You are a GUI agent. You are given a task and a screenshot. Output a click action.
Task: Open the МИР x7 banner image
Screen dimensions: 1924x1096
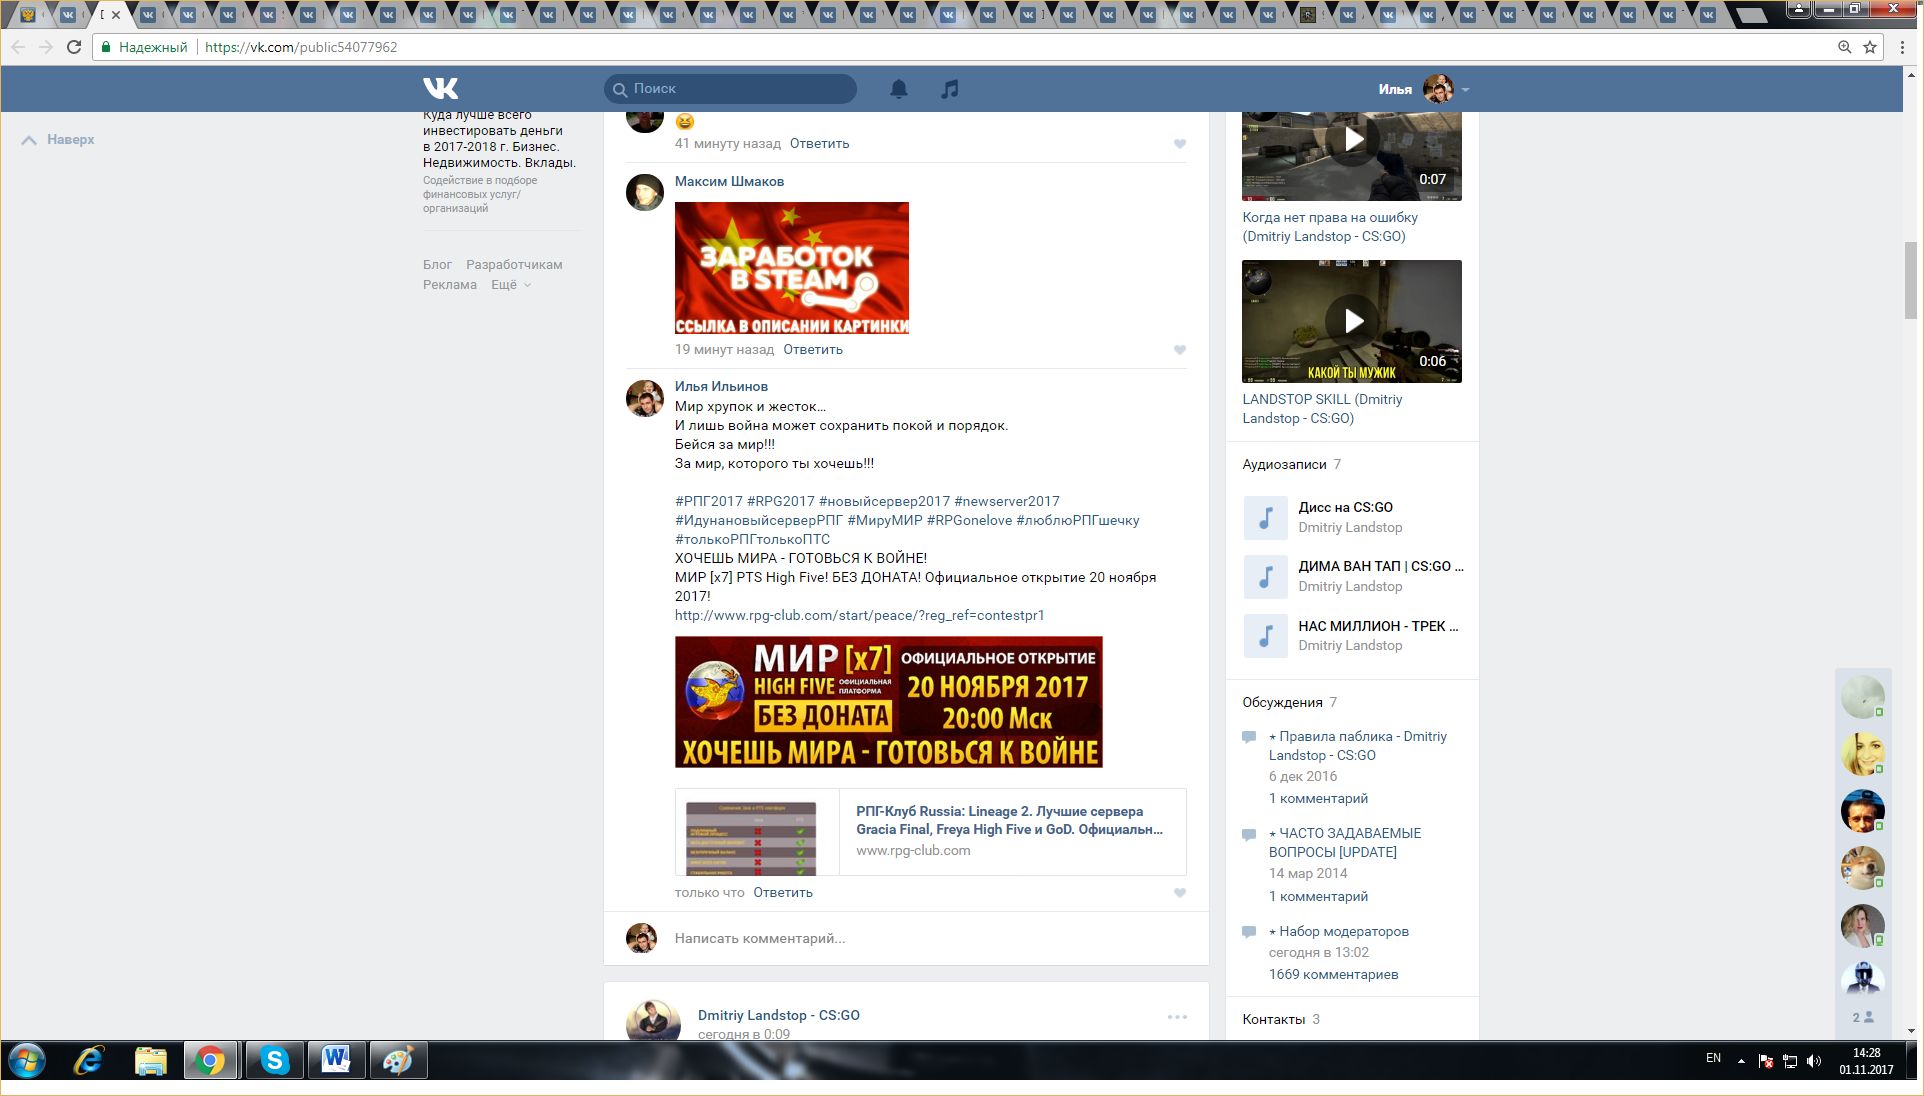click(889, 702)
